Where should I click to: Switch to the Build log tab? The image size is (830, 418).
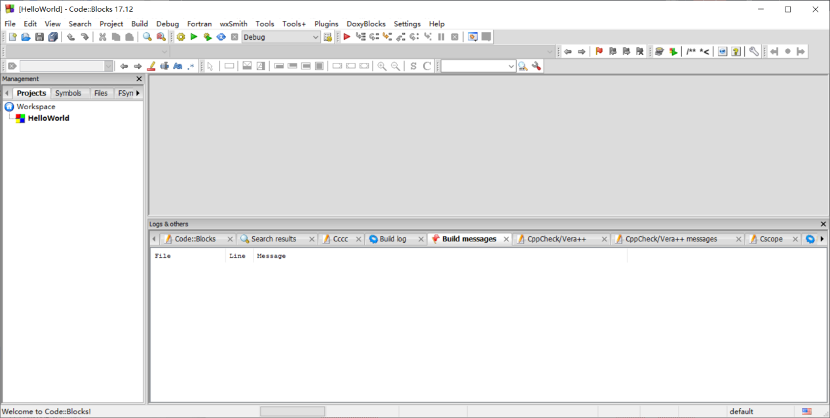pos(393,239)
